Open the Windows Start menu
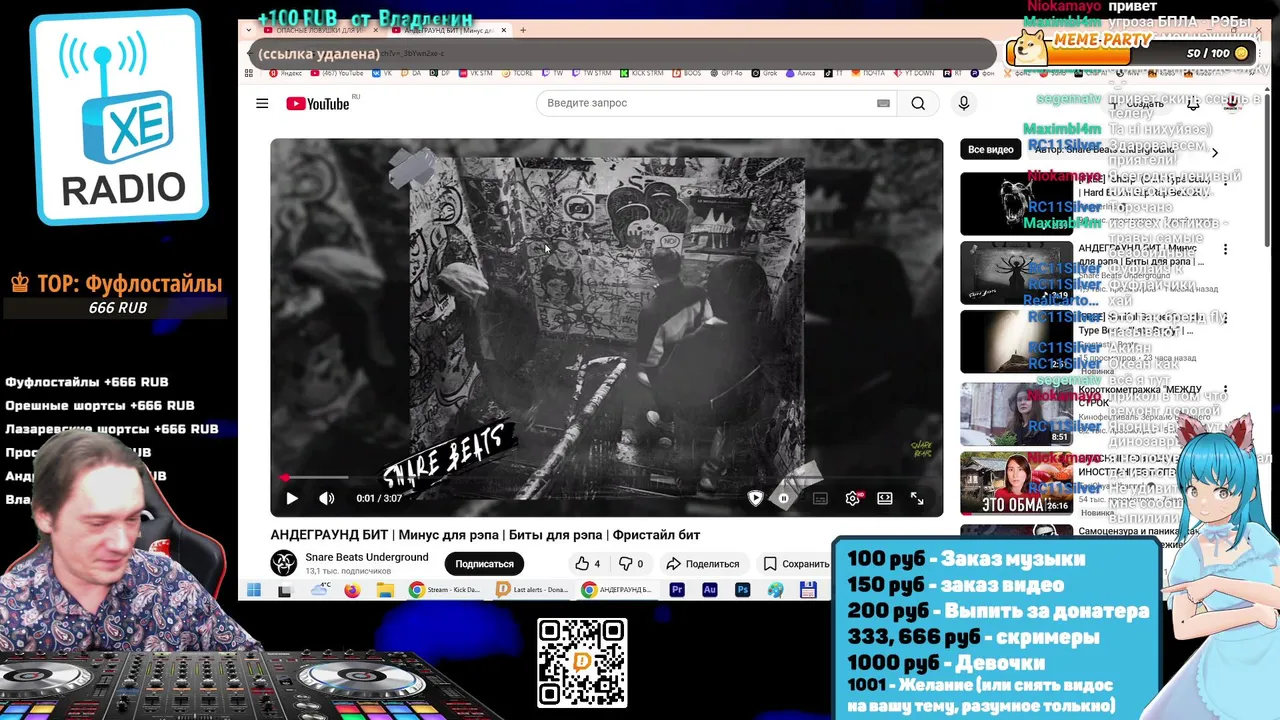Viewport: 1280px width, 720px height. pos(254,590)
